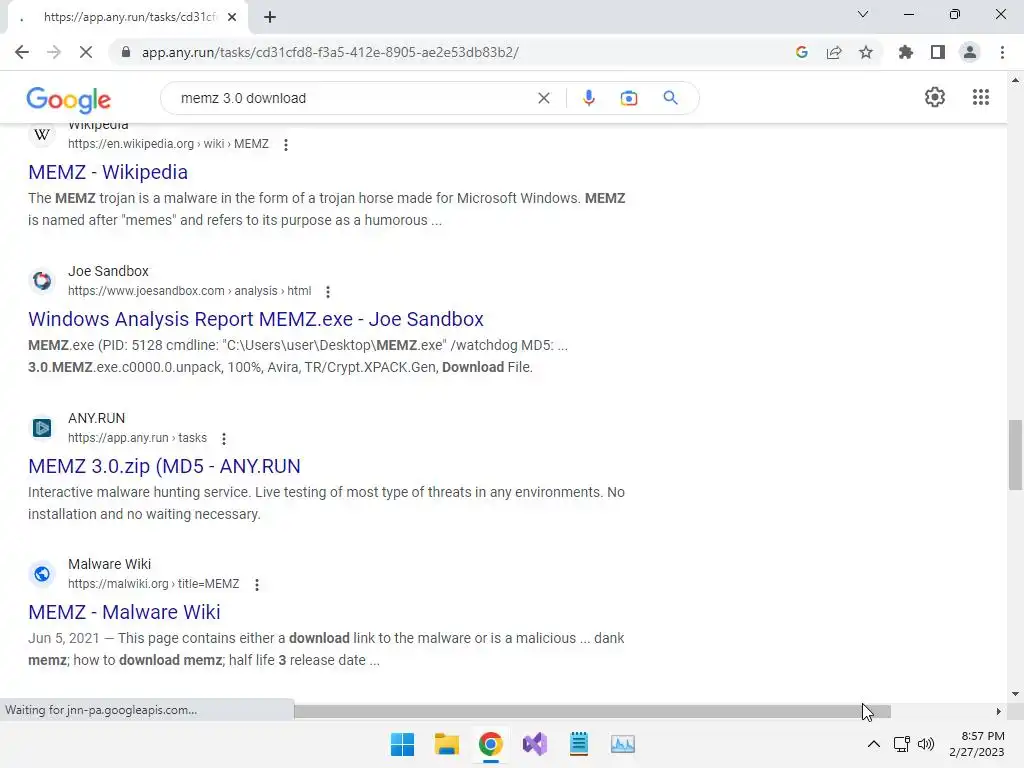
Task: Select the app.any.run browser tab
Action: (128, 17)
